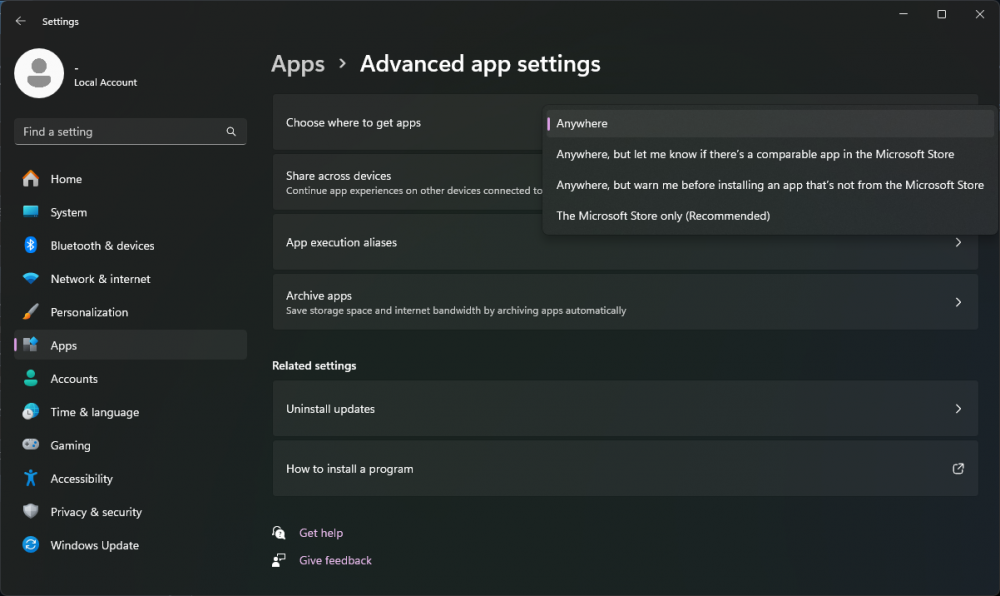Click the Get help link
This screenshot has width=1000, height=596.
pos(321,533)
